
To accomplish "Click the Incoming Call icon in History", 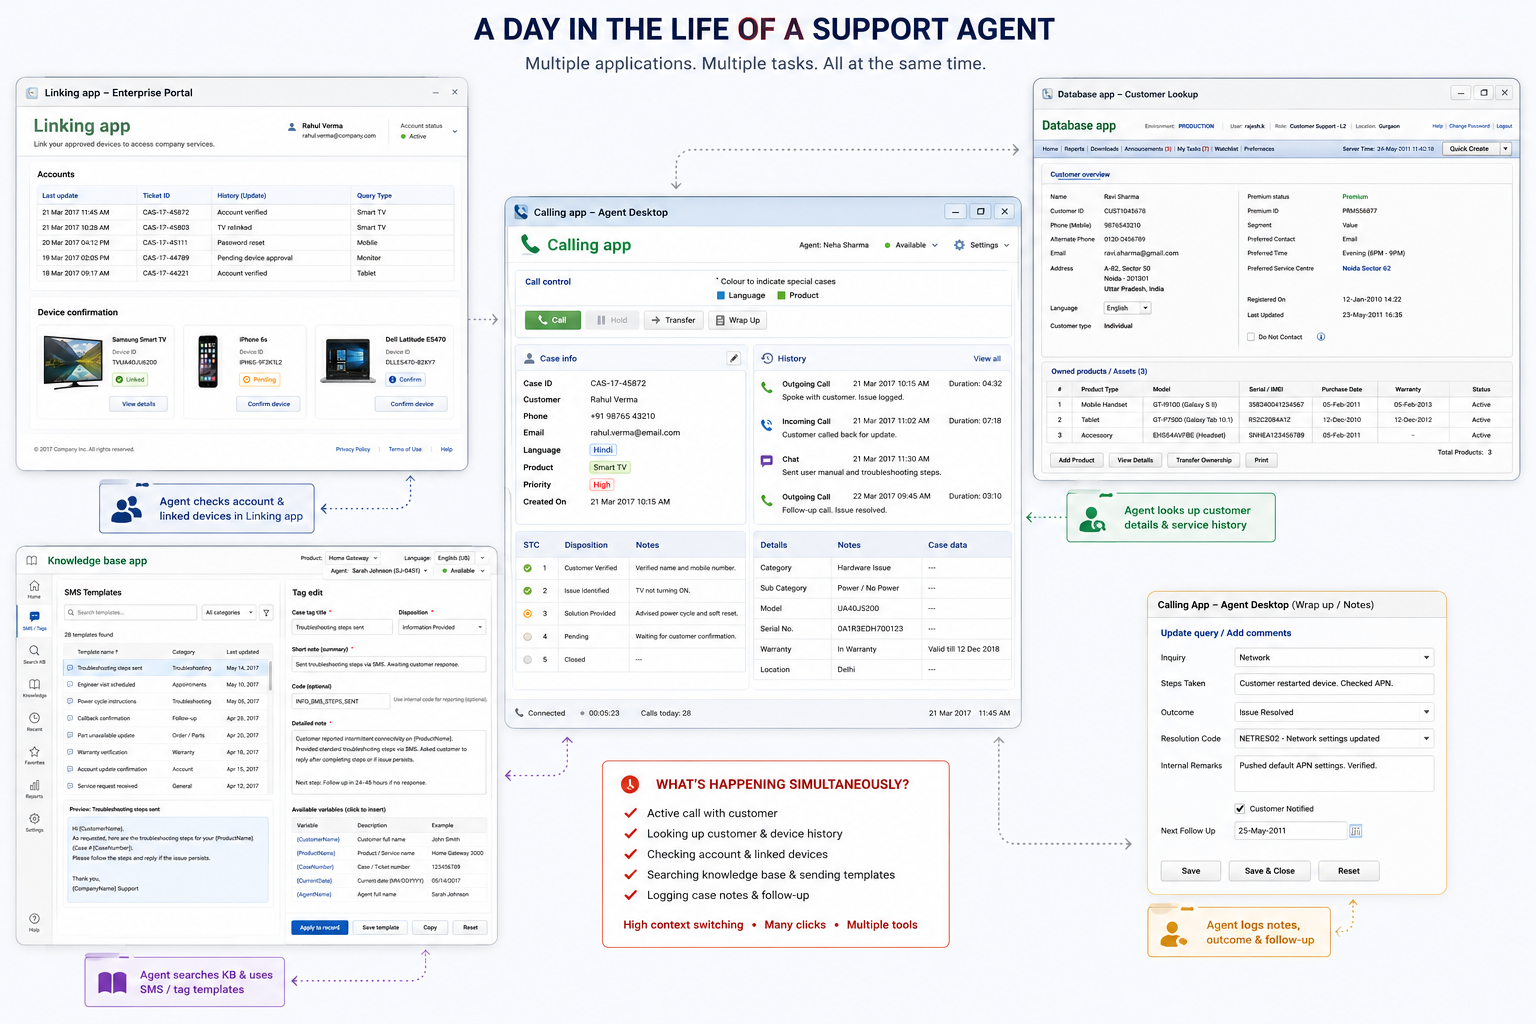I will coord(767,424).
